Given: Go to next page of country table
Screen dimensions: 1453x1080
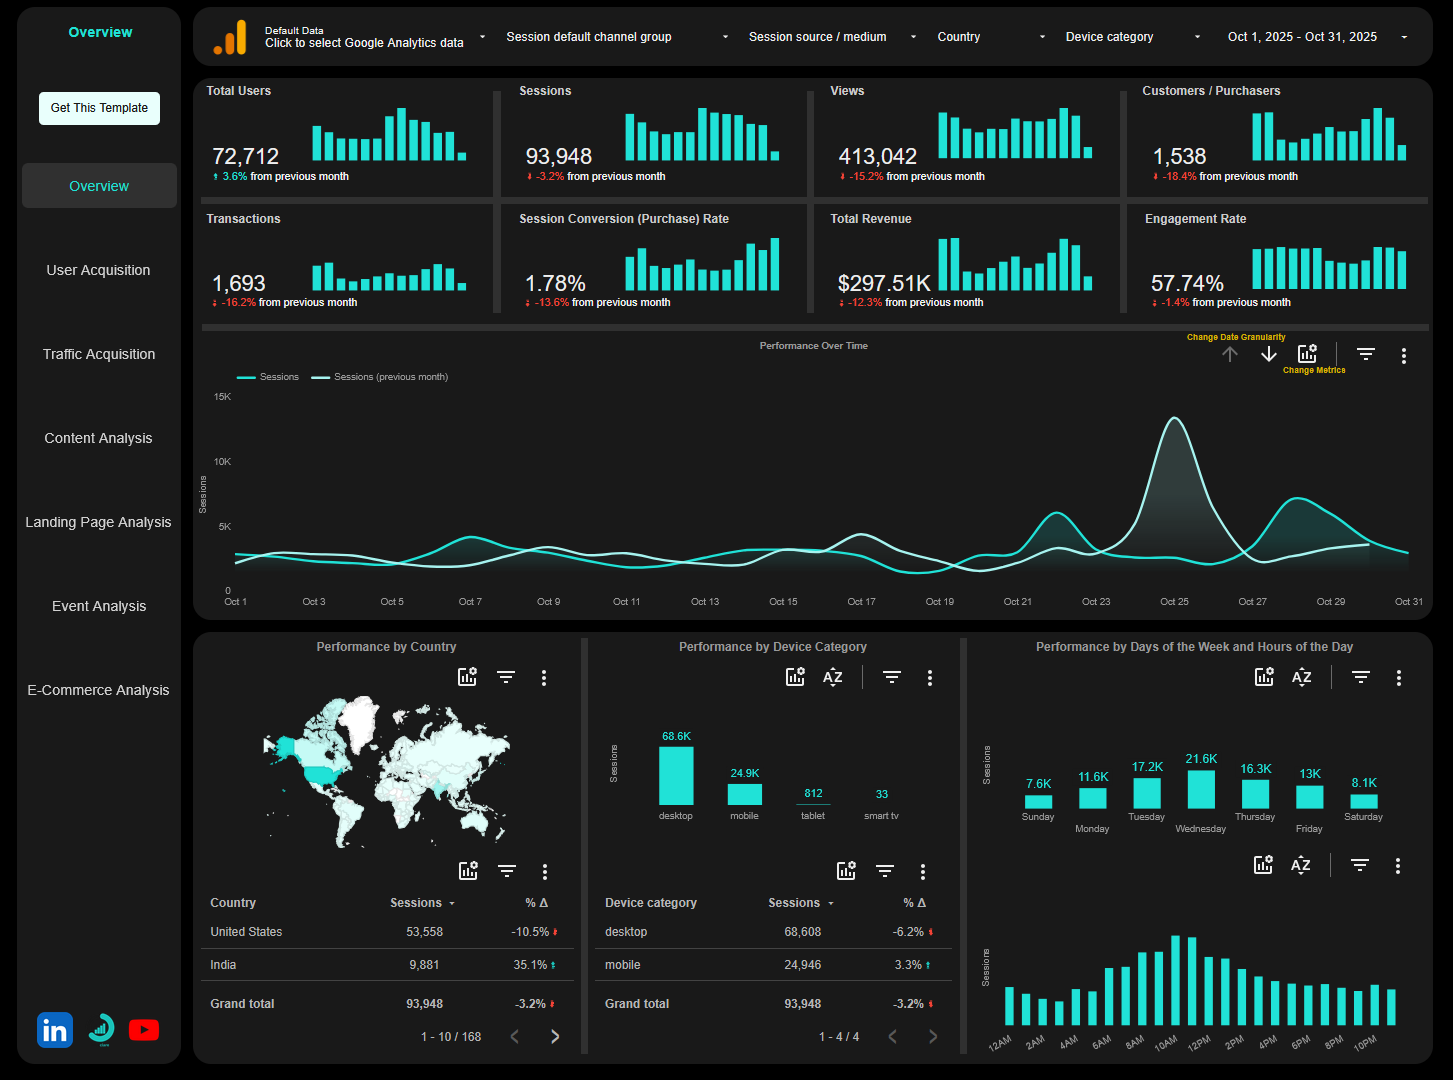Looking at the screenshot, I should pos(555,1036).
